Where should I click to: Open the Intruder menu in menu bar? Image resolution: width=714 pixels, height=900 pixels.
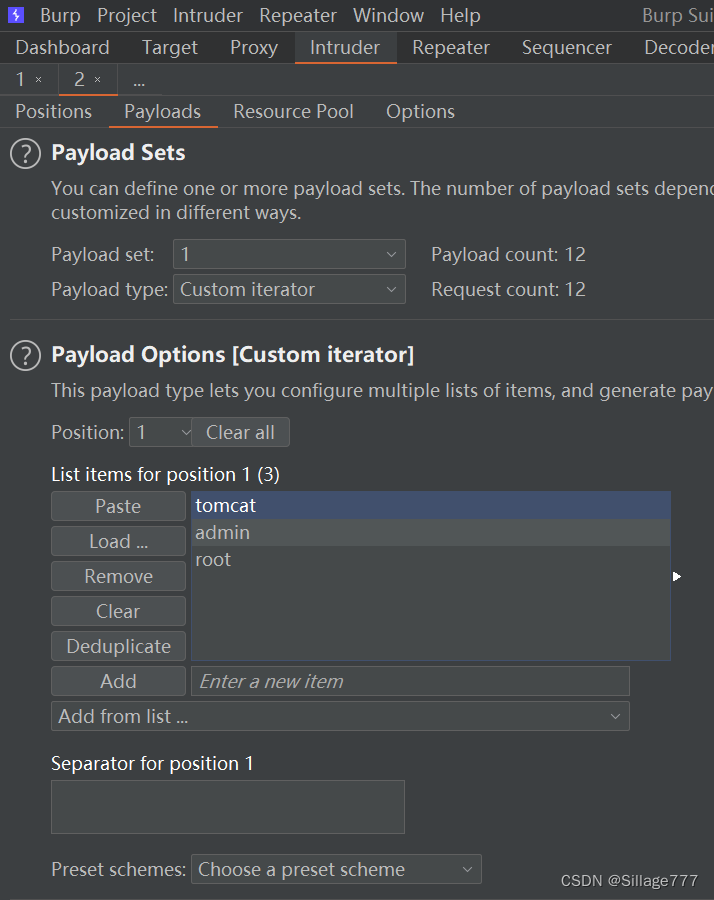[208, 16]
